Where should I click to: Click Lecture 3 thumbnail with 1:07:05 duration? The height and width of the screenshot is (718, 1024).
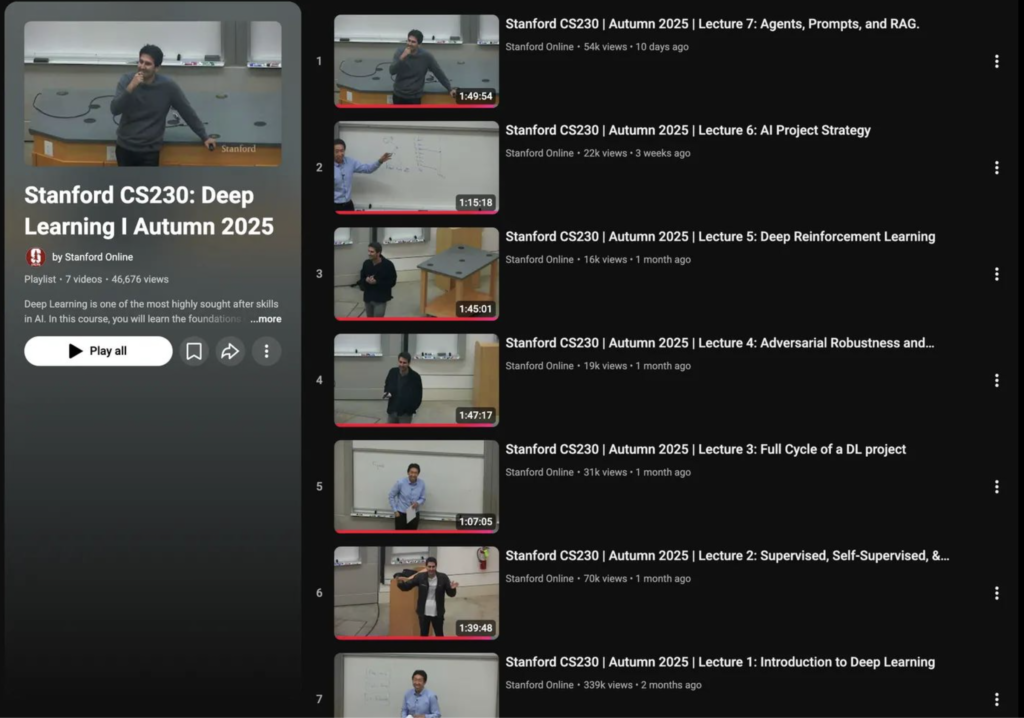[x=416, y=486]
